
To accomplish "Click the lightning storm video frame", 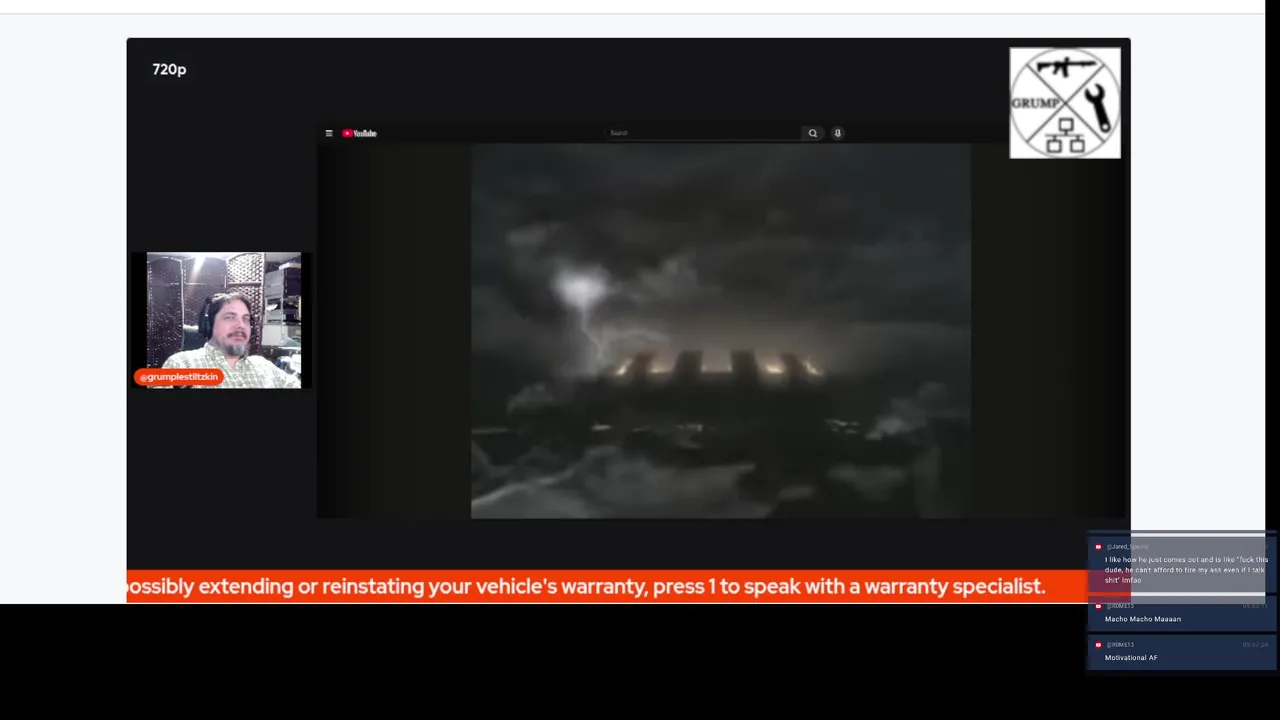I will (x=720, y=331).
